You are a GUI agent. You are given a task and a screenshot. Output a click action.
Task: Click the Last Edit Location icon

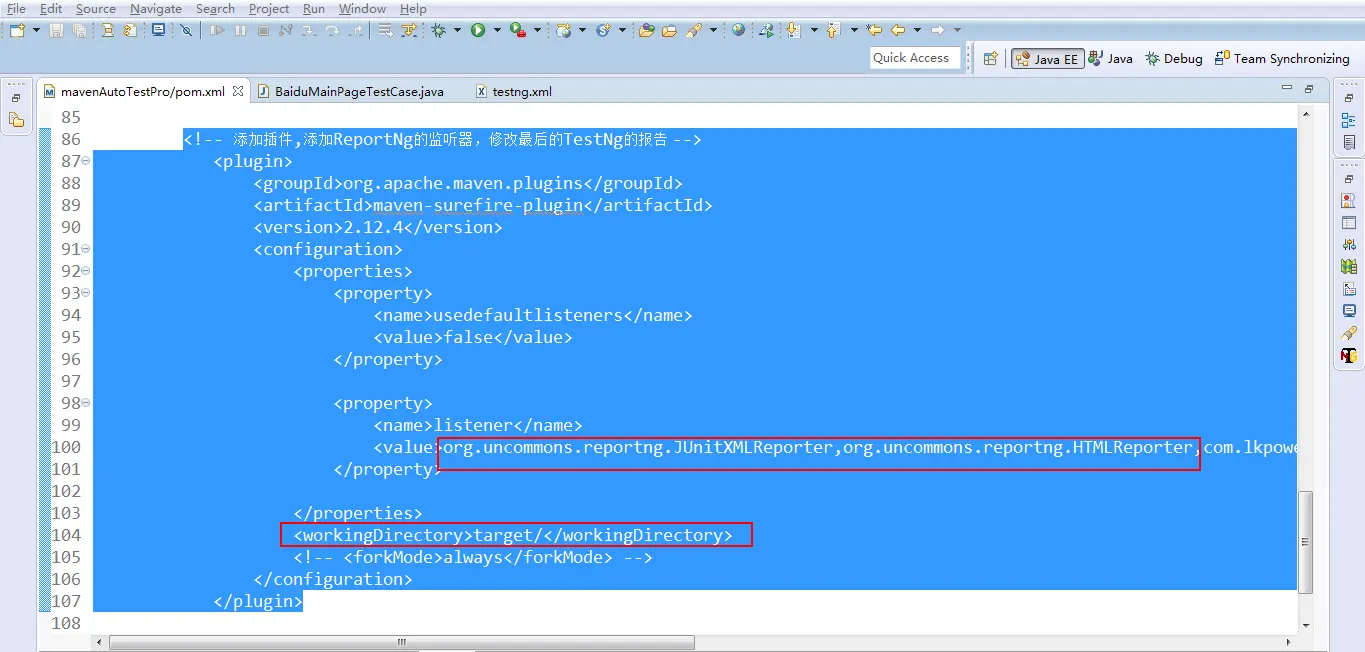click(x=875, y=30)
